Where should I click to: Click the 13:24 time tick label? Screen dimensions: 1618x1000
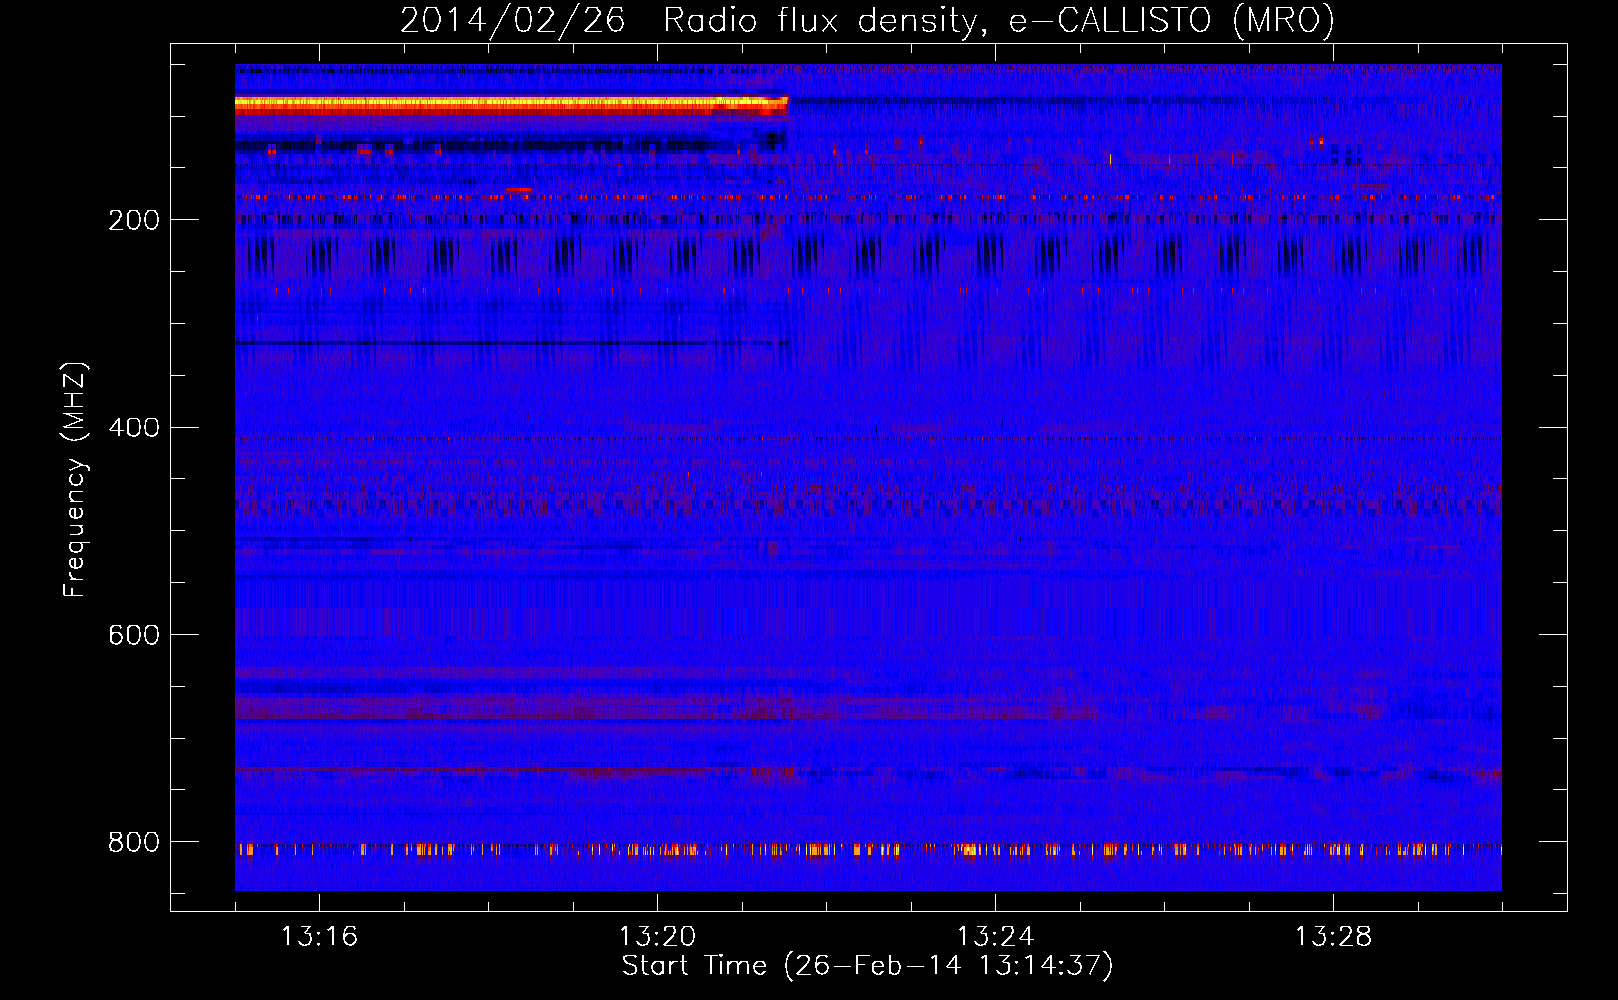click(995, 937)
